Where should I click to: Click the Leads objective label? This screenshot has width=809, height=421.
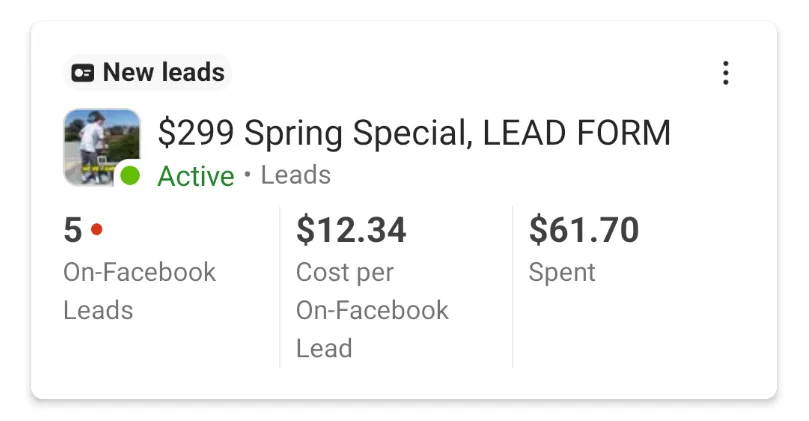click(296, 175)
